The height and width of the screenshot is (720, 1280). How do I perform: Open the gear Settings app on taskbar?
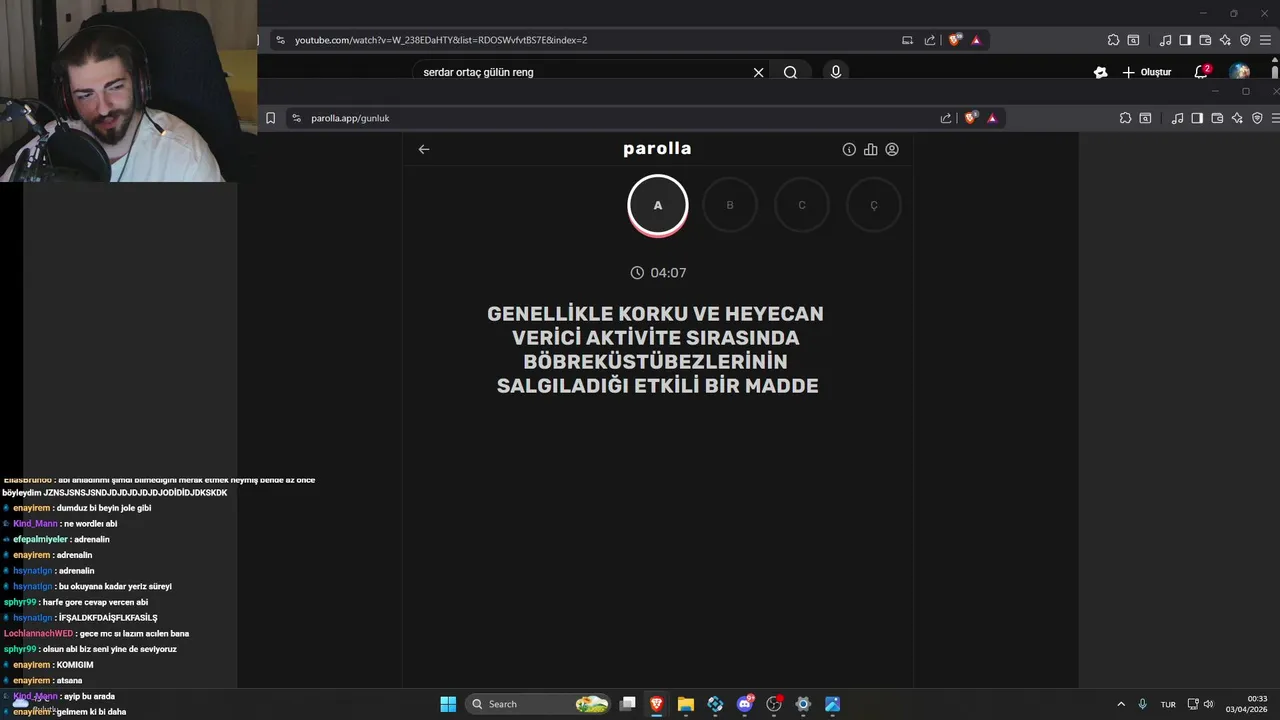tap(803, 704)
